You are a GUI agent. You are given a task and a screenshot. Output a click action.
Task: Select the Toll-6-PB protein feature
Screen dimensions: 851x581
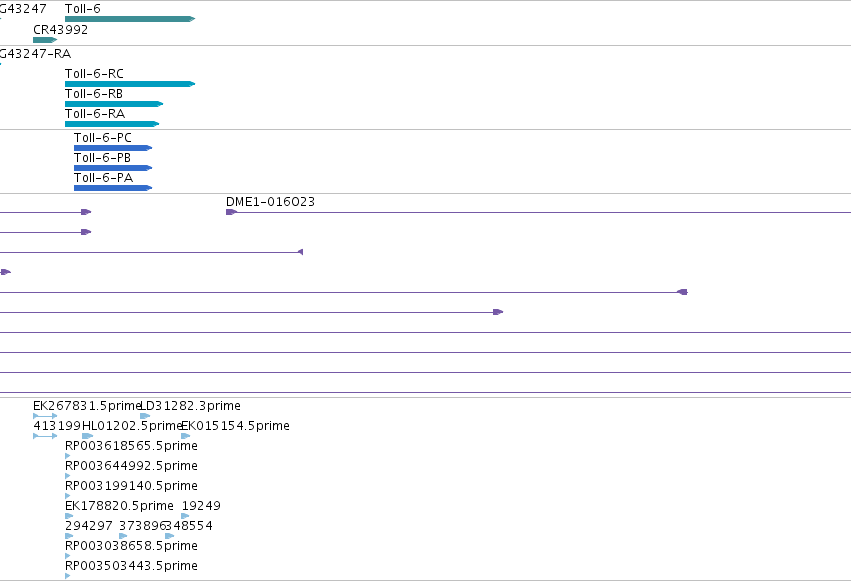[x=113, y=168]
